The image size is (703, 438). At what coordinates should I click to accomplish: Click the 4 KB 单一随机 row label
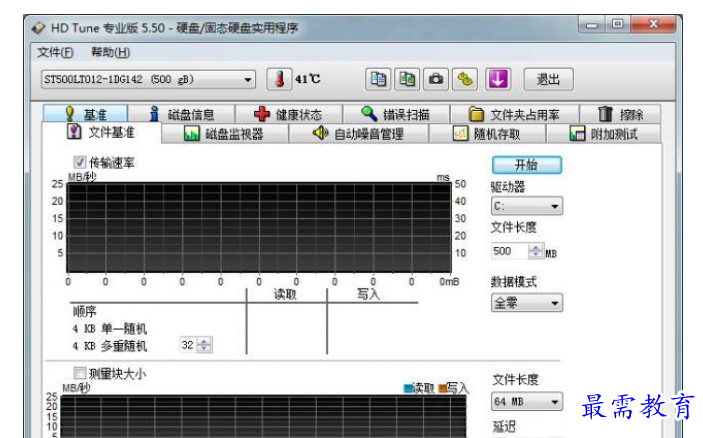110,329
